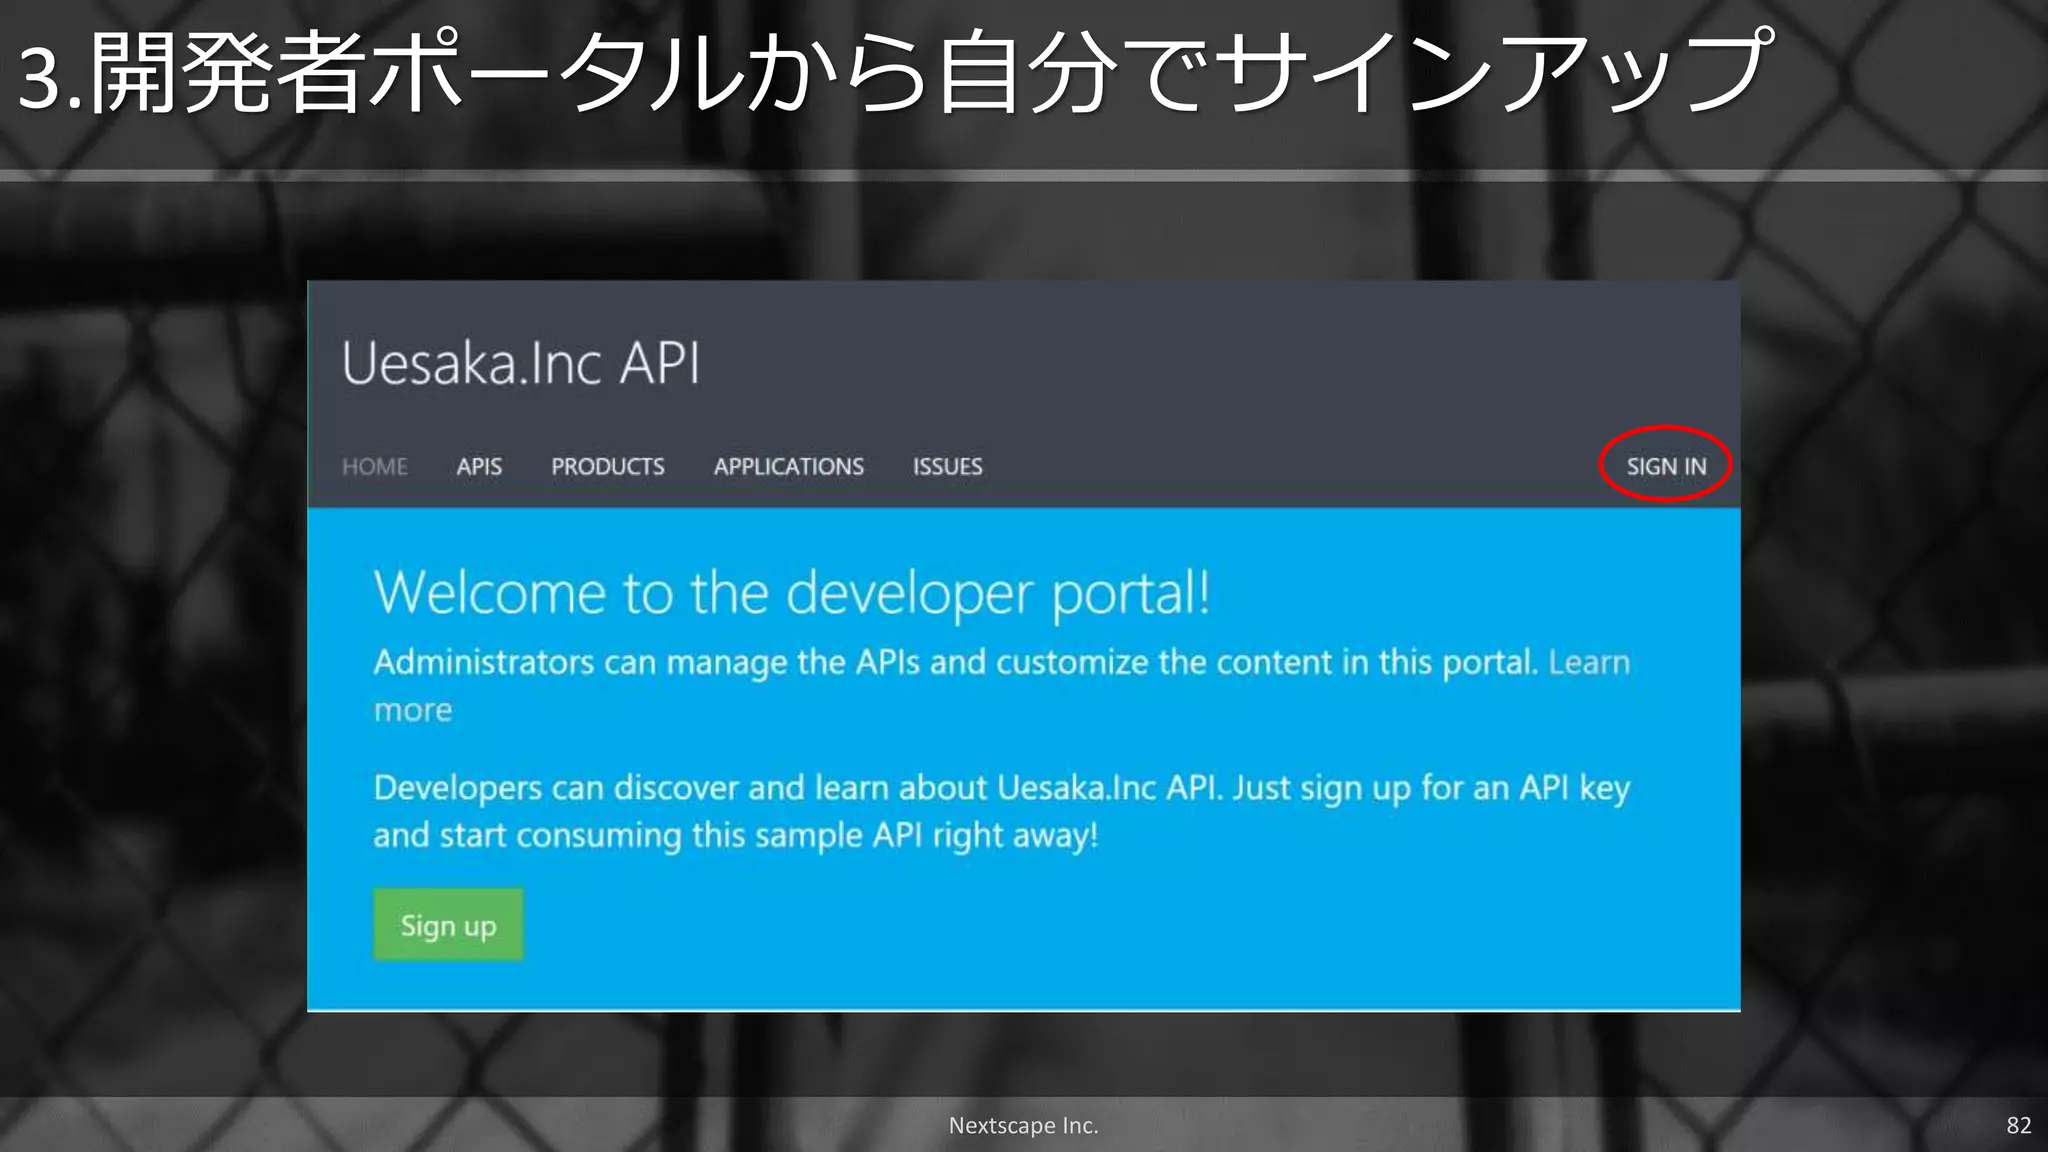Image resolution: width=2048 pixels, height=1152 pixels.
Task: Click the Japanese slide title text
Action: 897,70
